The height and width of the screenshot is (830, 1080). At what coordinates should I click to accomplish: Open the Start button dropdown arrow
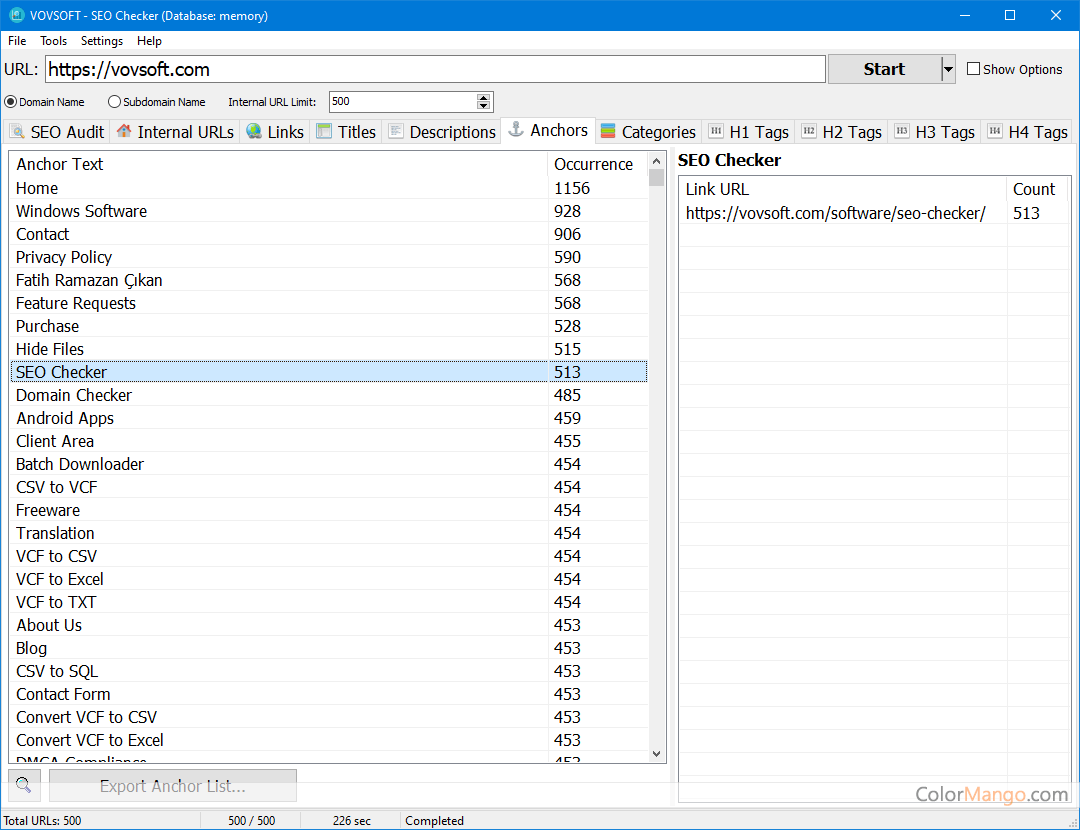coord(948,69)
